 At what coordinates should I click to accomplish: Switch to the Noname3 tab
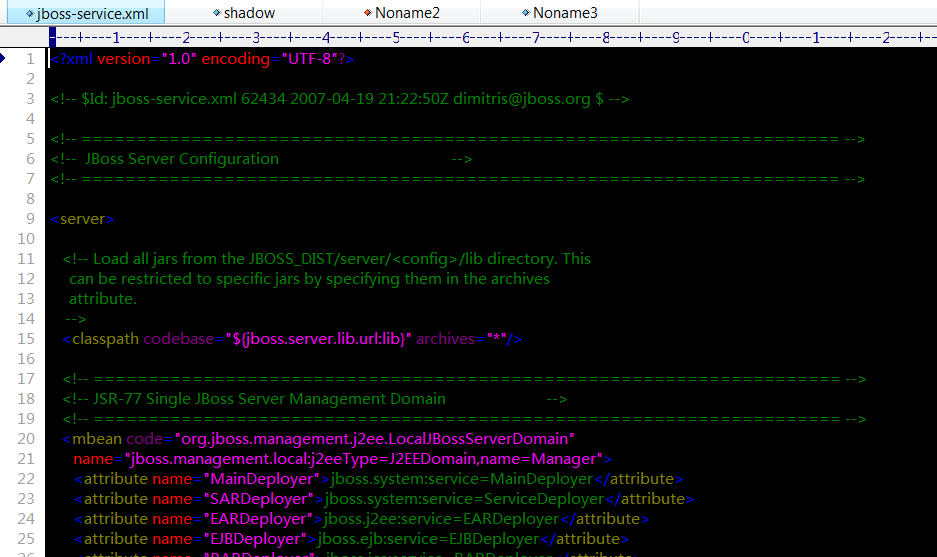[x=559, y=13]
